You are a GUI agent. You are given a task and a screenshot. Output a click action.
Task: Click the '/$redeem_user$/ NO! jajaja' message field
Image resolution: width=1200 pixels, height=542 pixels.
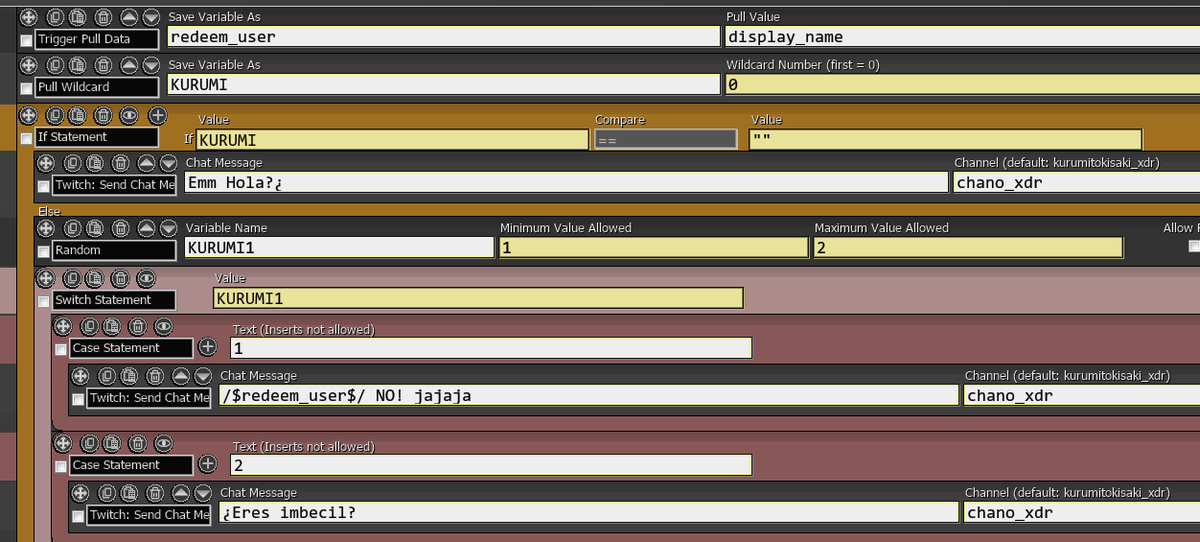click(x=588, y=395)
